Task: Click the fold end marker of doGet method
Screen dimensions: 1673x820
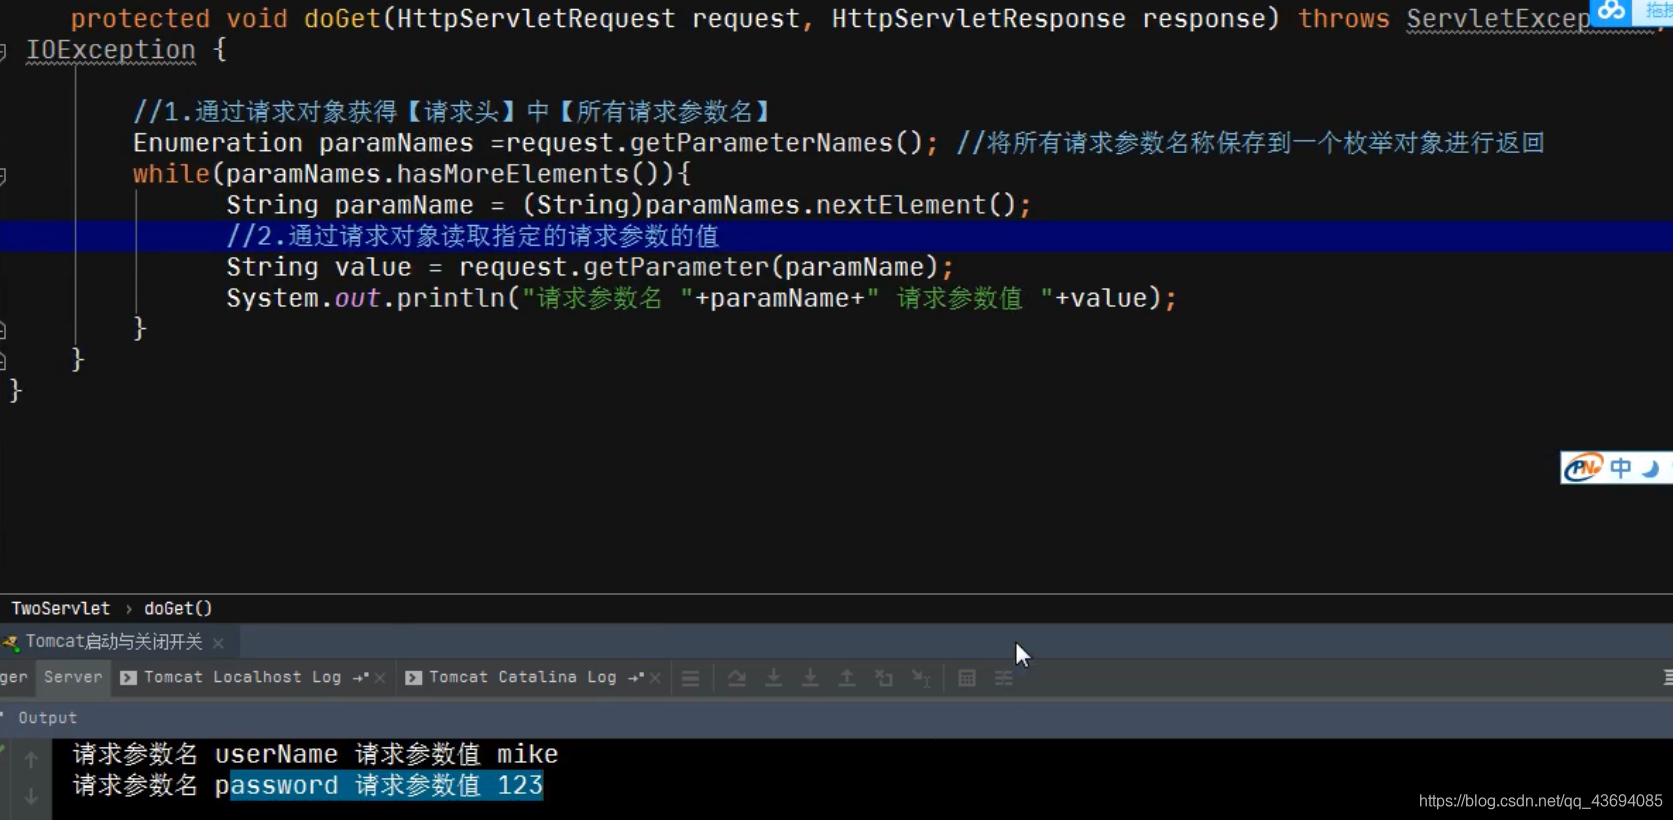Action: (x=3, y=360)
